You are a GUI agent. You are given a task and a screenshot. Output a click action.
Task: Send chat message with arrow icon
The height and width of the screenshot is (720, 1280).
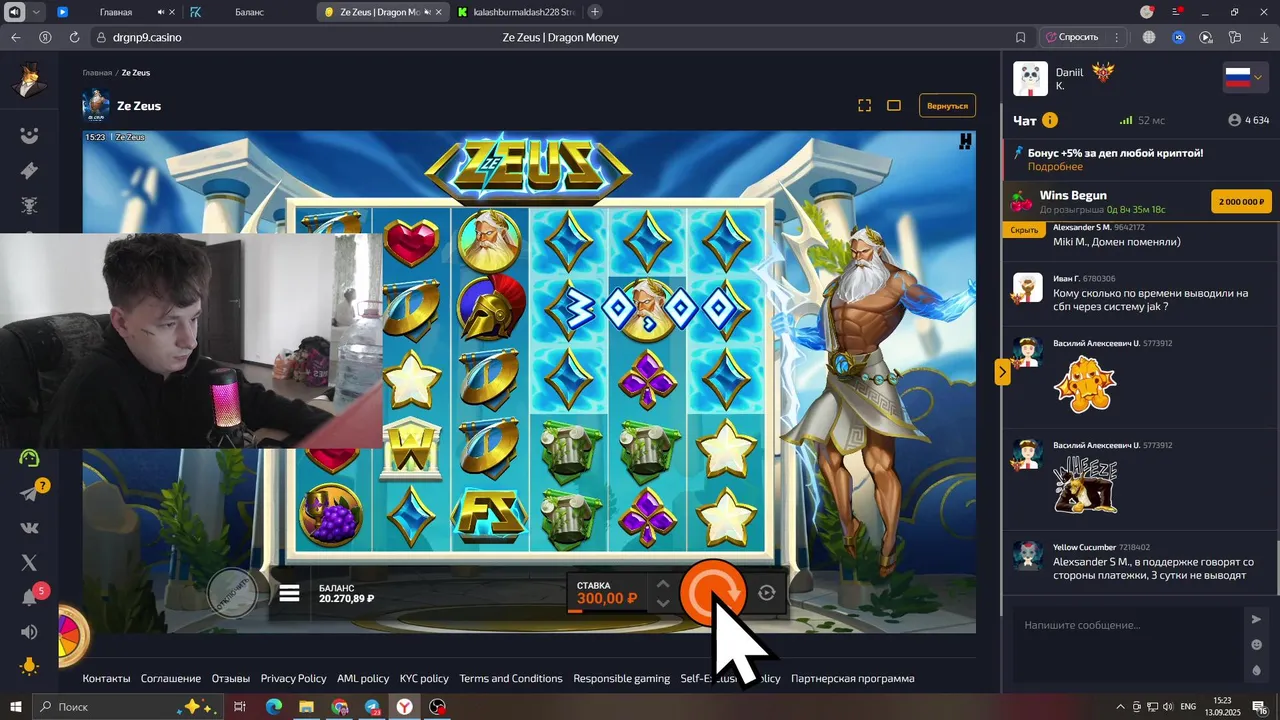tap(1256, 619)
